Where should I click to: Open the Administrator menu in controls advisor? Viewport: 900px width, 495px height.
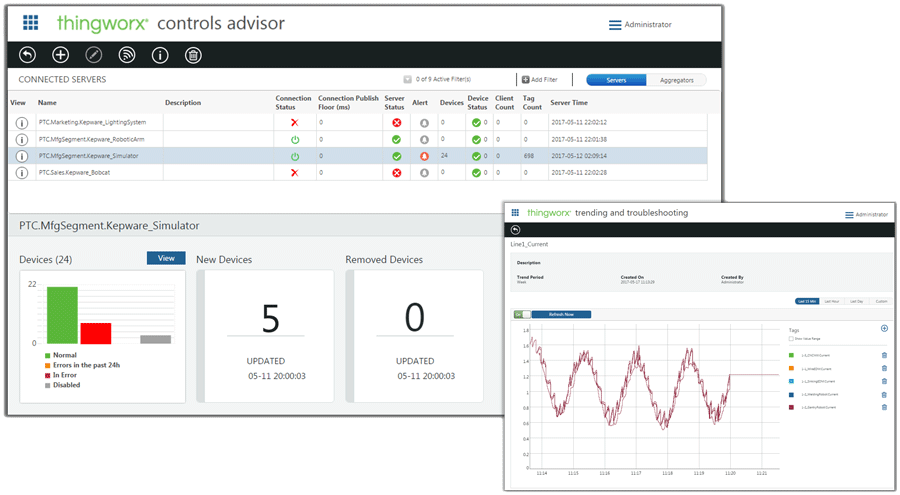tap(640, 25)
